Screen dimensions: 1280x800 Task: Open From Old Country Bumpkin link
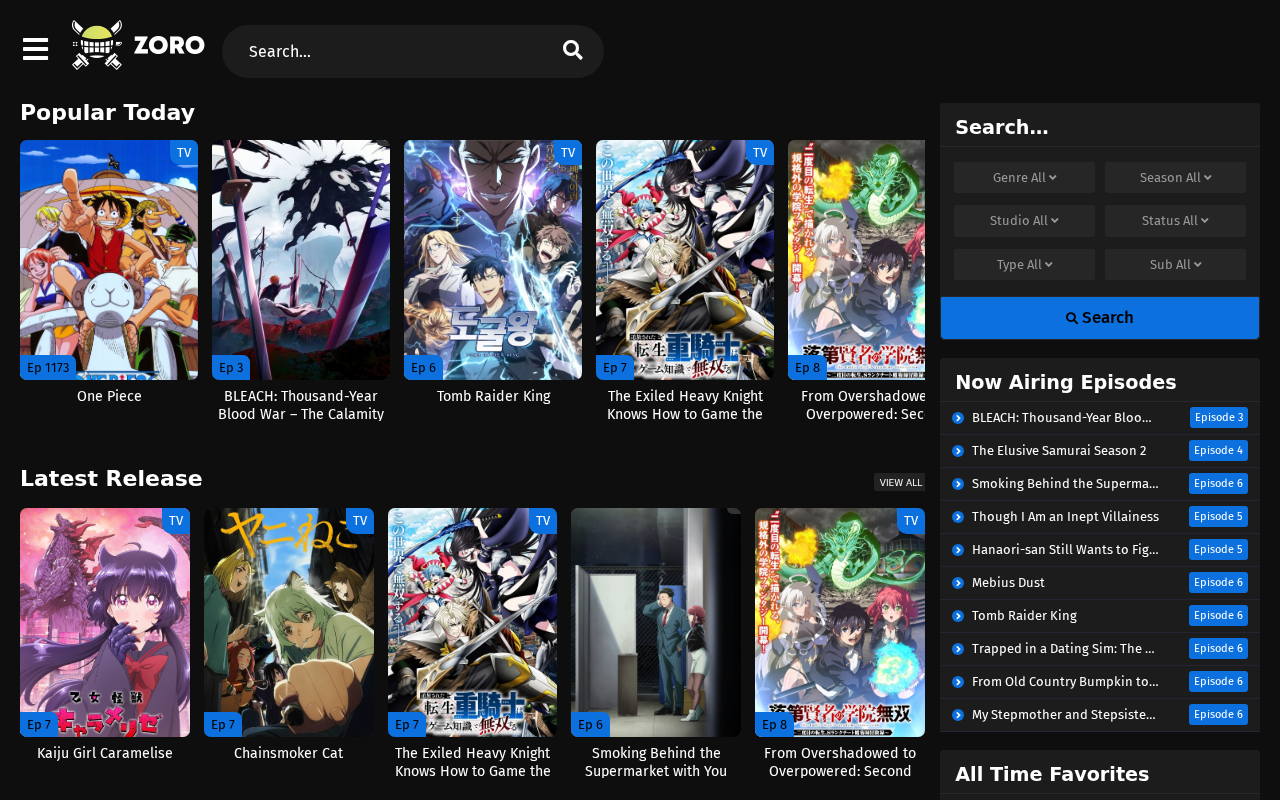[1065, 682]
